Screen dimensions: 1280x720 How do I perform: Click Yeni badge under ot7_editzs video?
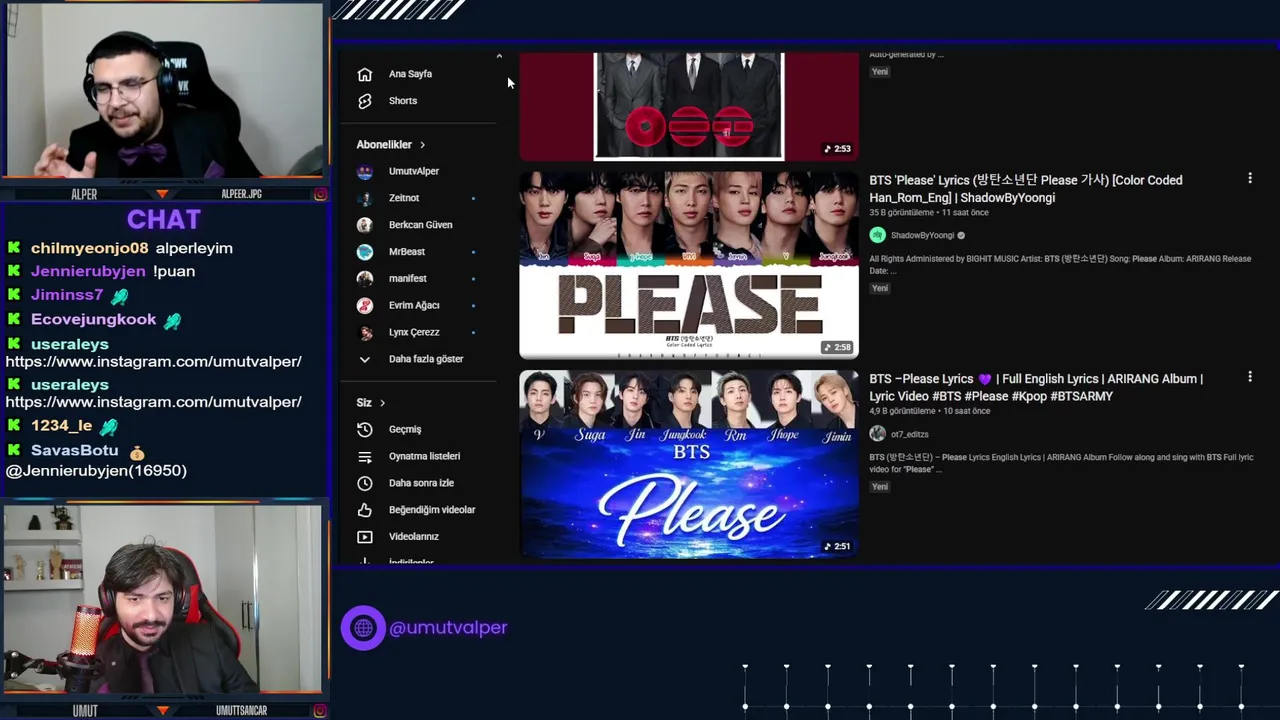(880, 487)
